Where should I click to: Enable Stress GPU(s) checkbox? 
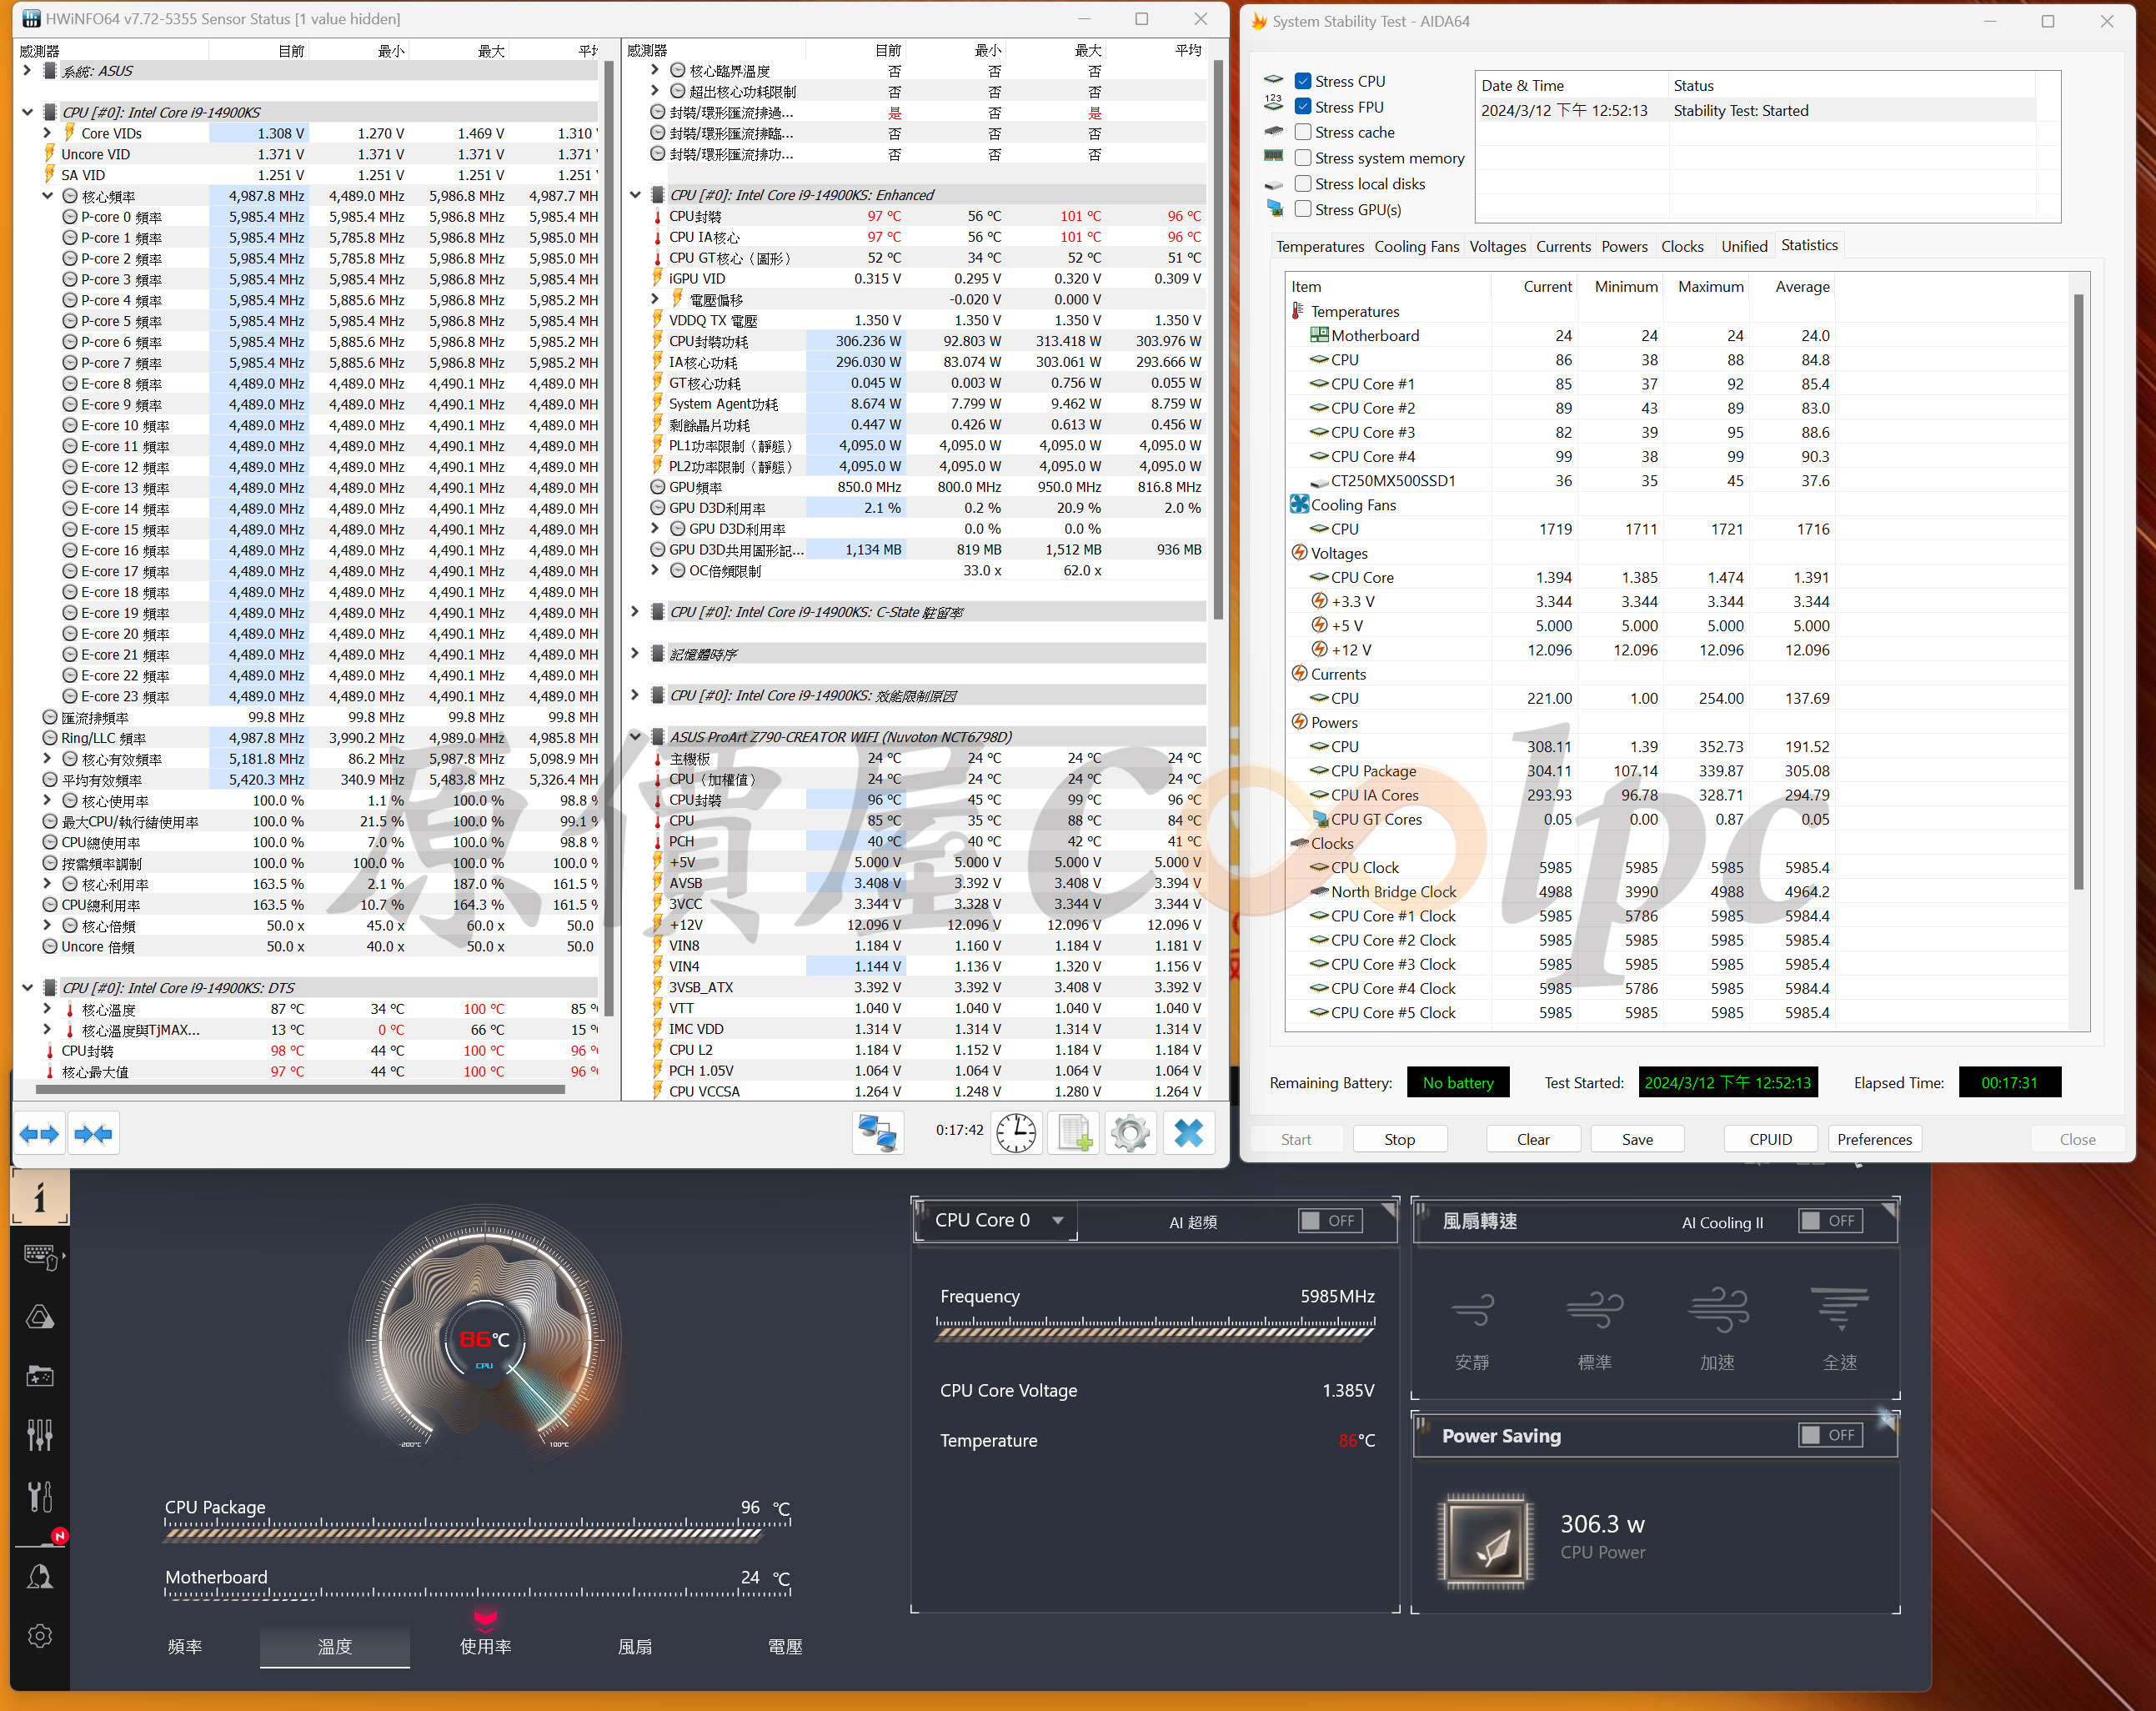coord(1303,209)
